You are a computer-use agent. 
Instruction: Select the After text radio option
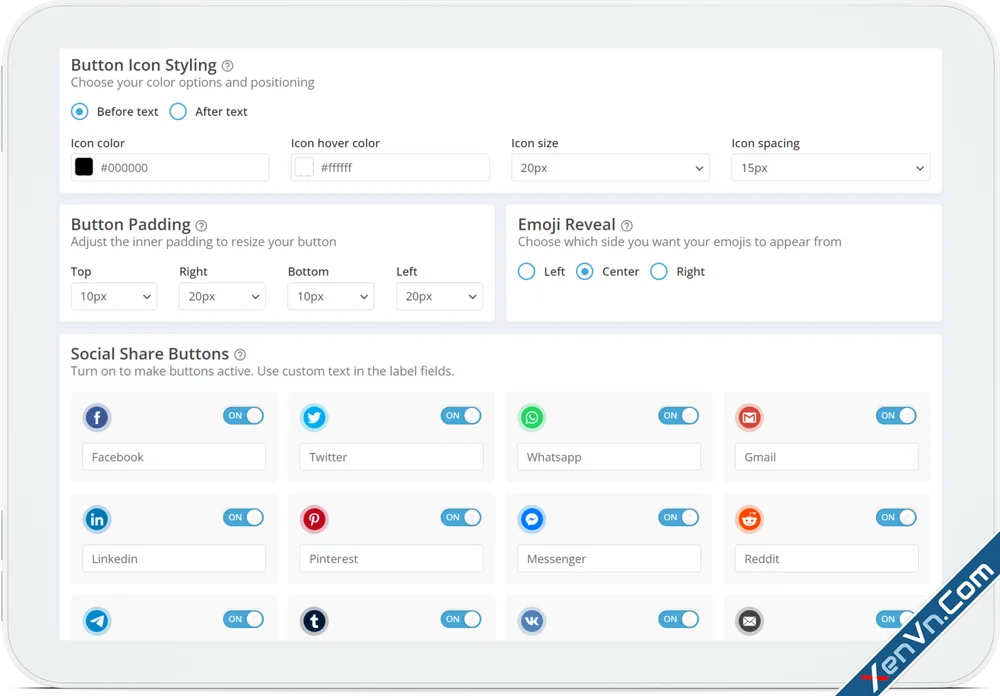click(x=178, y=112)
